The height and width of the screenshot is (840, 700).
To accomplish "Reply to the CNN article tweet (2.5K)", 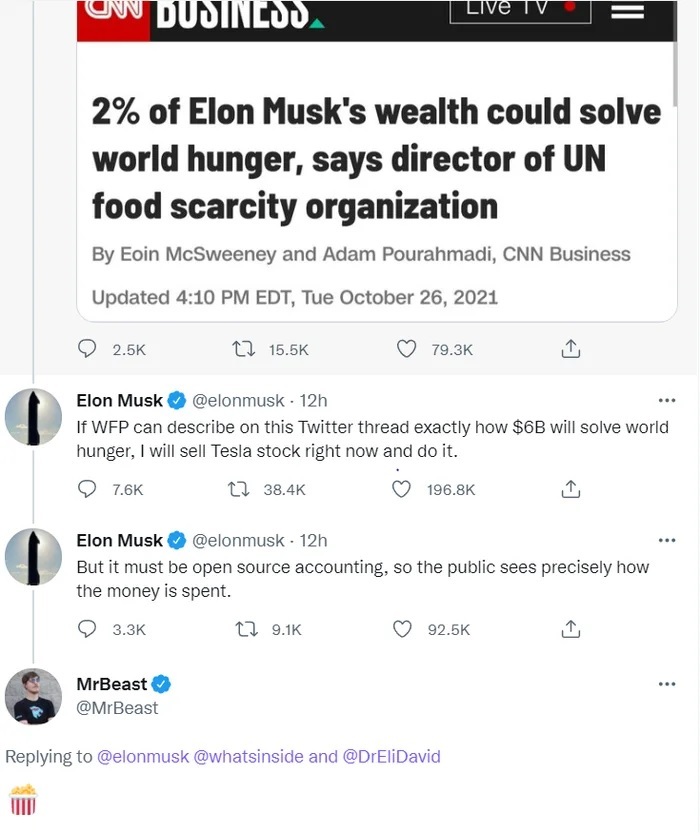I will click(x=88, y=349).
